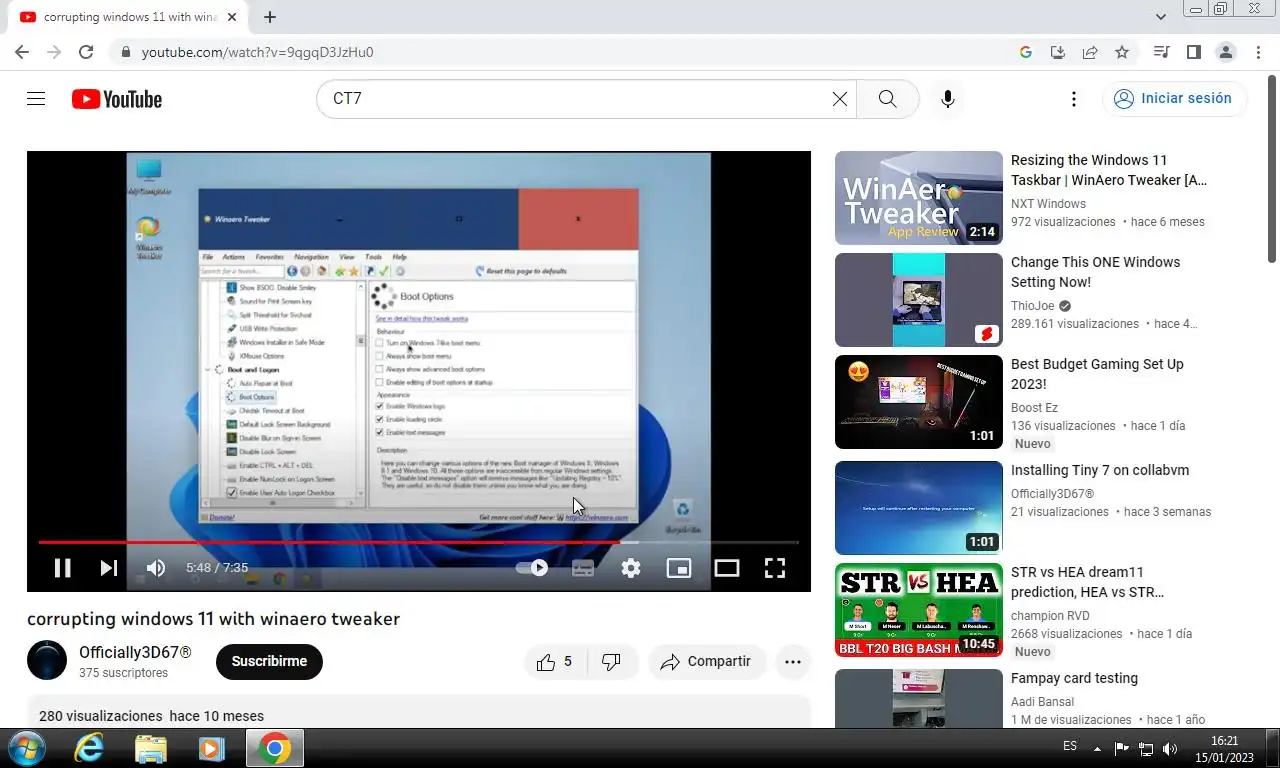Click the Suscribirme button

point(269,662)
